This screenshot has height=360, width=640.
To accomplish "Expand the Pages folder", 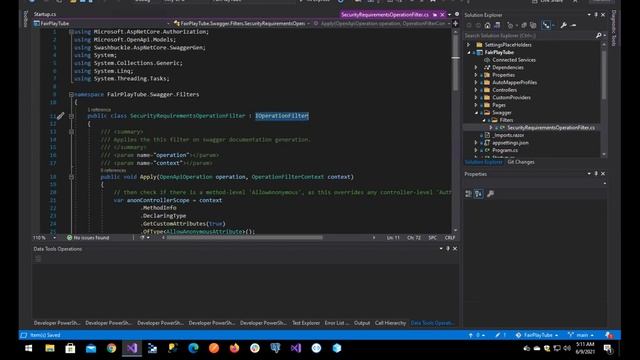I will pyautogui.click(x=476, y=105).
